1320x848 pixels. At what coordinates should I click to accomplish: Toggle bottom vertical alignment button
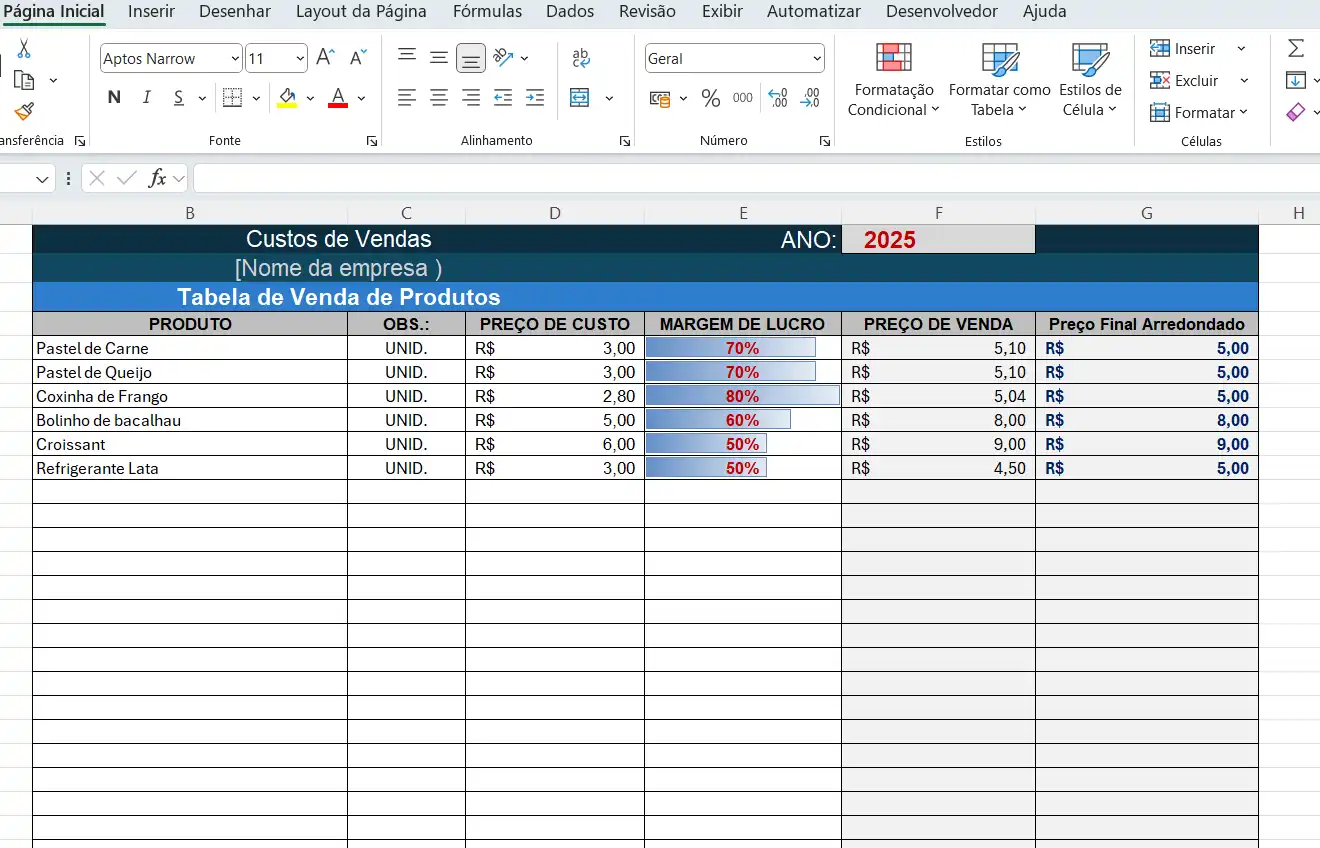(x=471, y=58)
